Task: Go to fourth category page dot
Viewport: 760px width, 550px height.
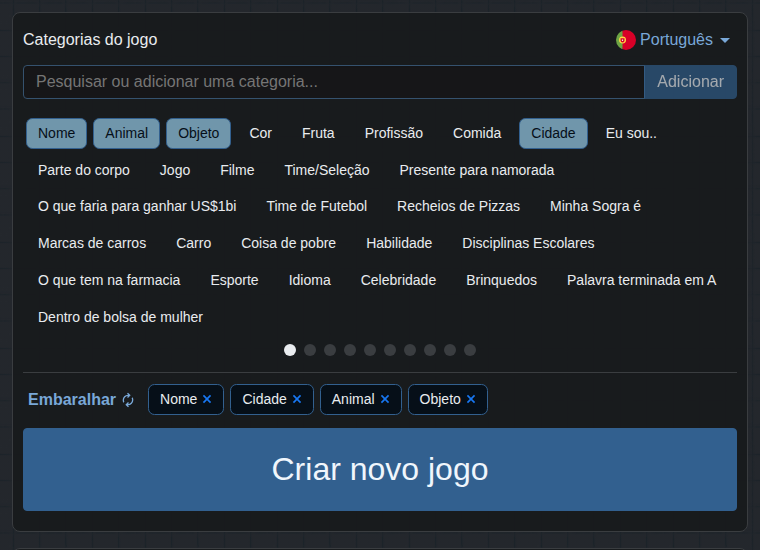Action: (350, 350)
